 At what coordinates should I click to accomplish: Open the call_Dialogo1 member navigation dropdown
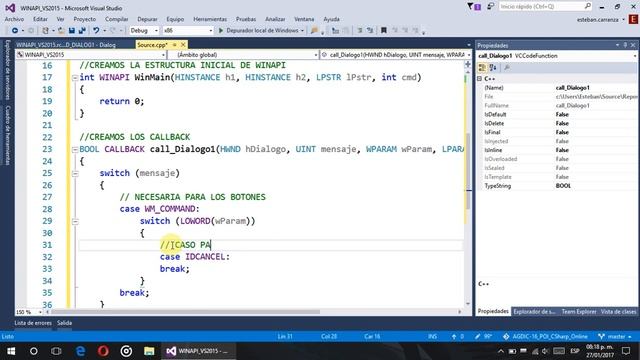point(469,55)
